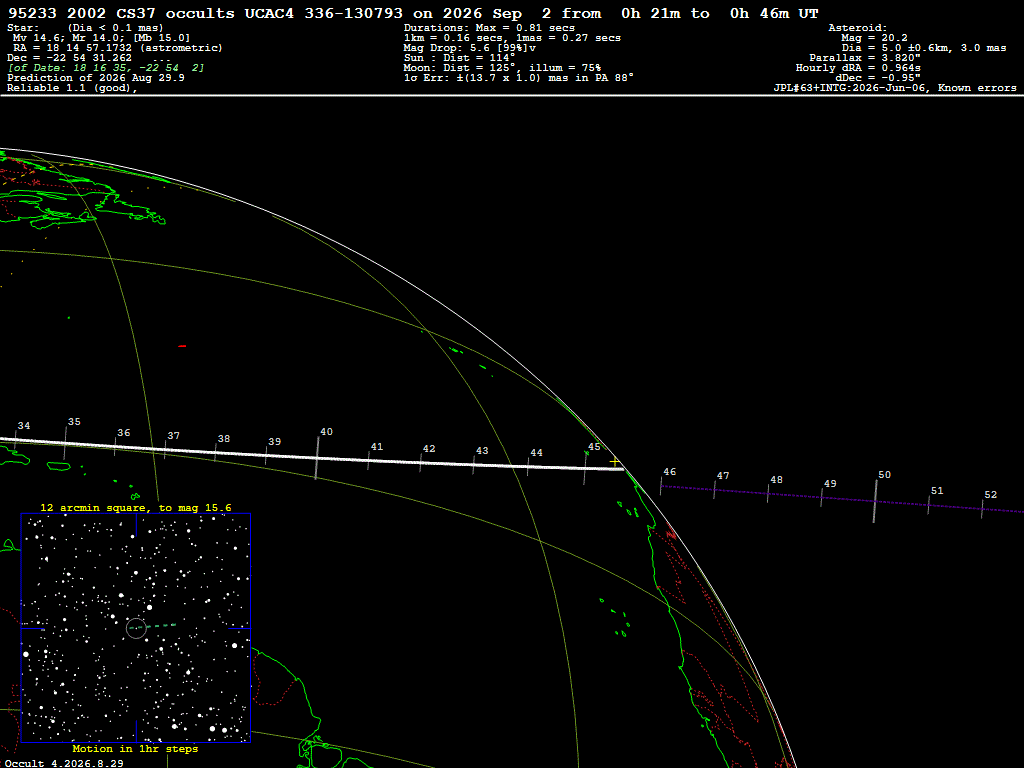The width and height of the screenshot is (1024, 768).
Task: Select minute 40 tick on occultation path
Action: pos(317,457)
